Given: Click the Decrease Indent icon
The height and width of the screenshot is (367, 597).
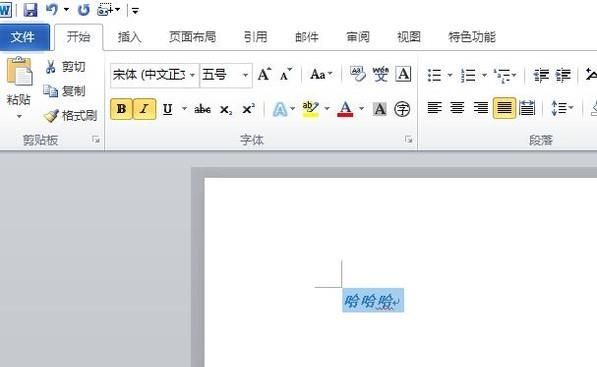Looking at the screenshot, I should [541, 75].
